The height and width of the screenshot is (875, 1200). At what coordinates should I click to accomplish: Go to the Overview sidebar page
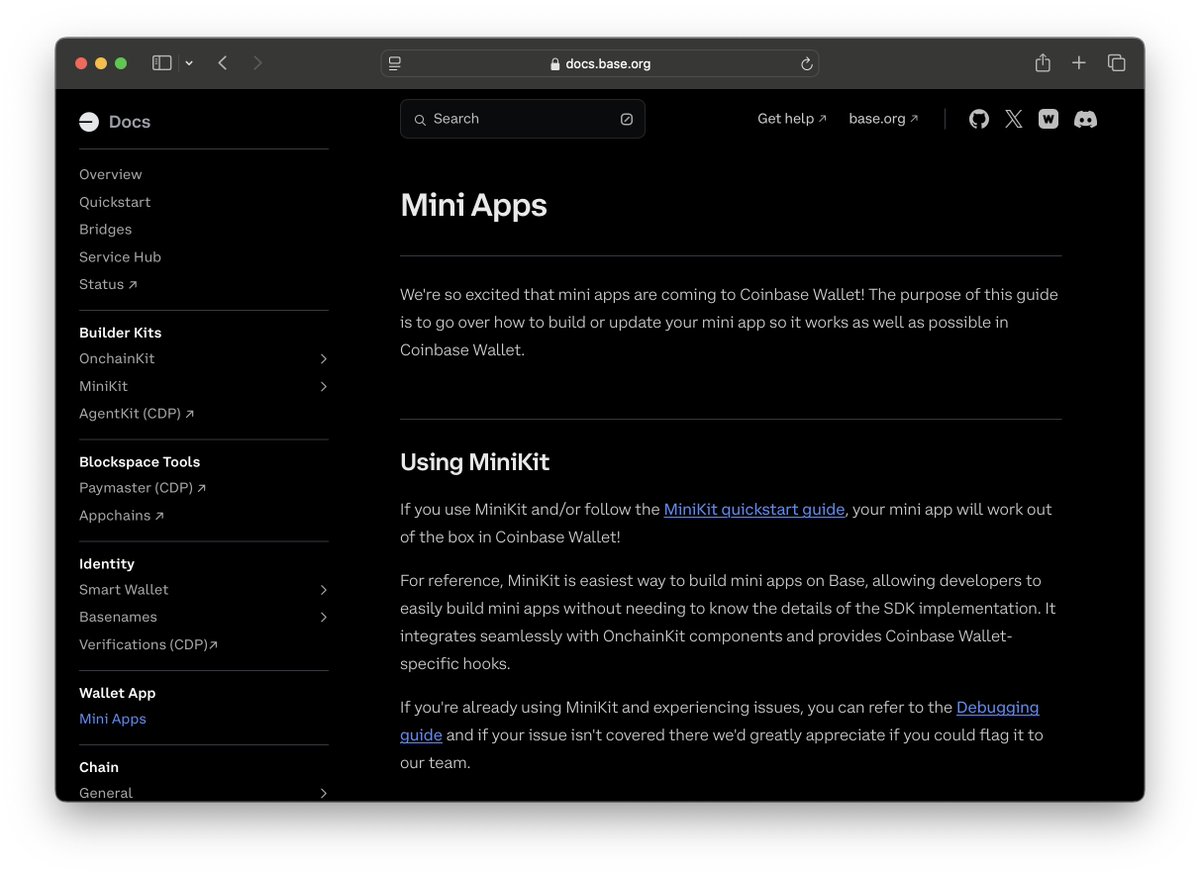(x=110, y=174)
